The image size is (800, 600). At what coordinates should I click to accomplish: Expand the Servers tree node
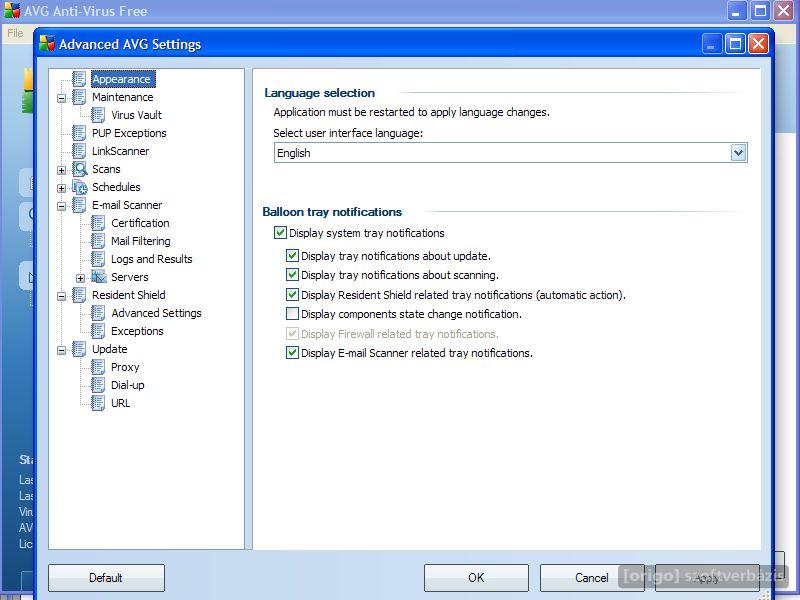tap(81, 278)
